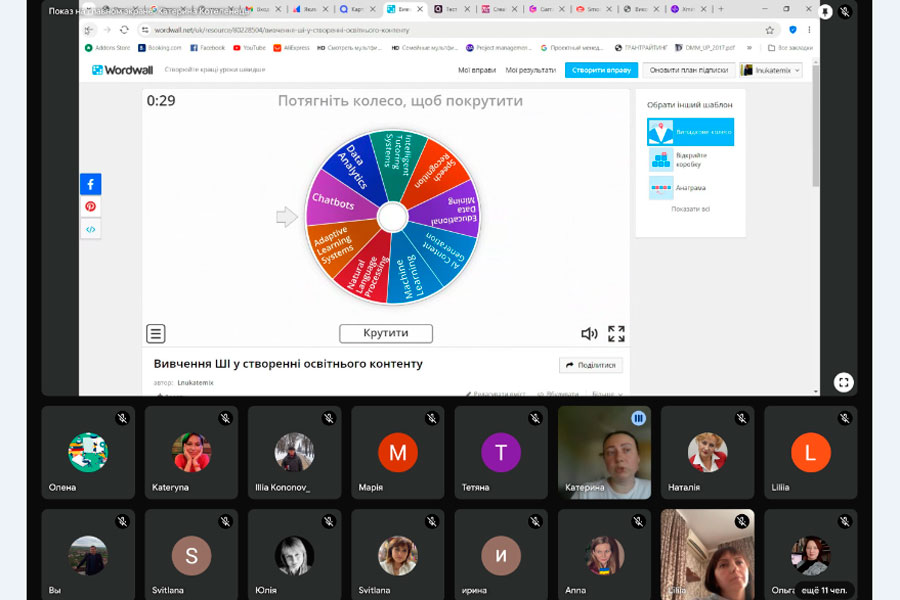Open the YouTube bookmark

tap(249, 48)
